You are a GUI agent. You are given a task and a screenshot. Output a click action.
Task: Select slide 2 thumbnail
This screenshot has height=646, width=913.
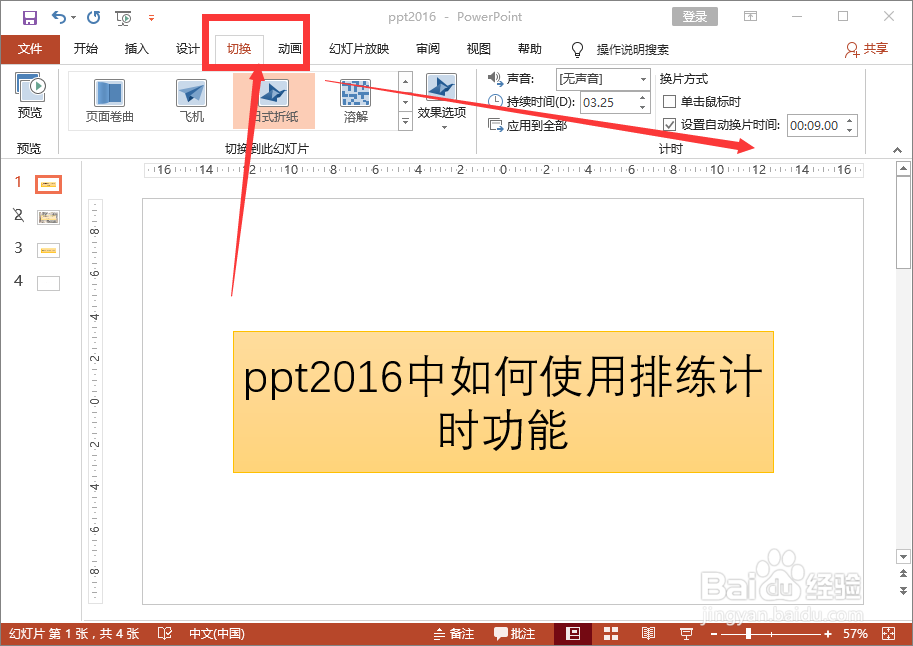pos(48,218)
